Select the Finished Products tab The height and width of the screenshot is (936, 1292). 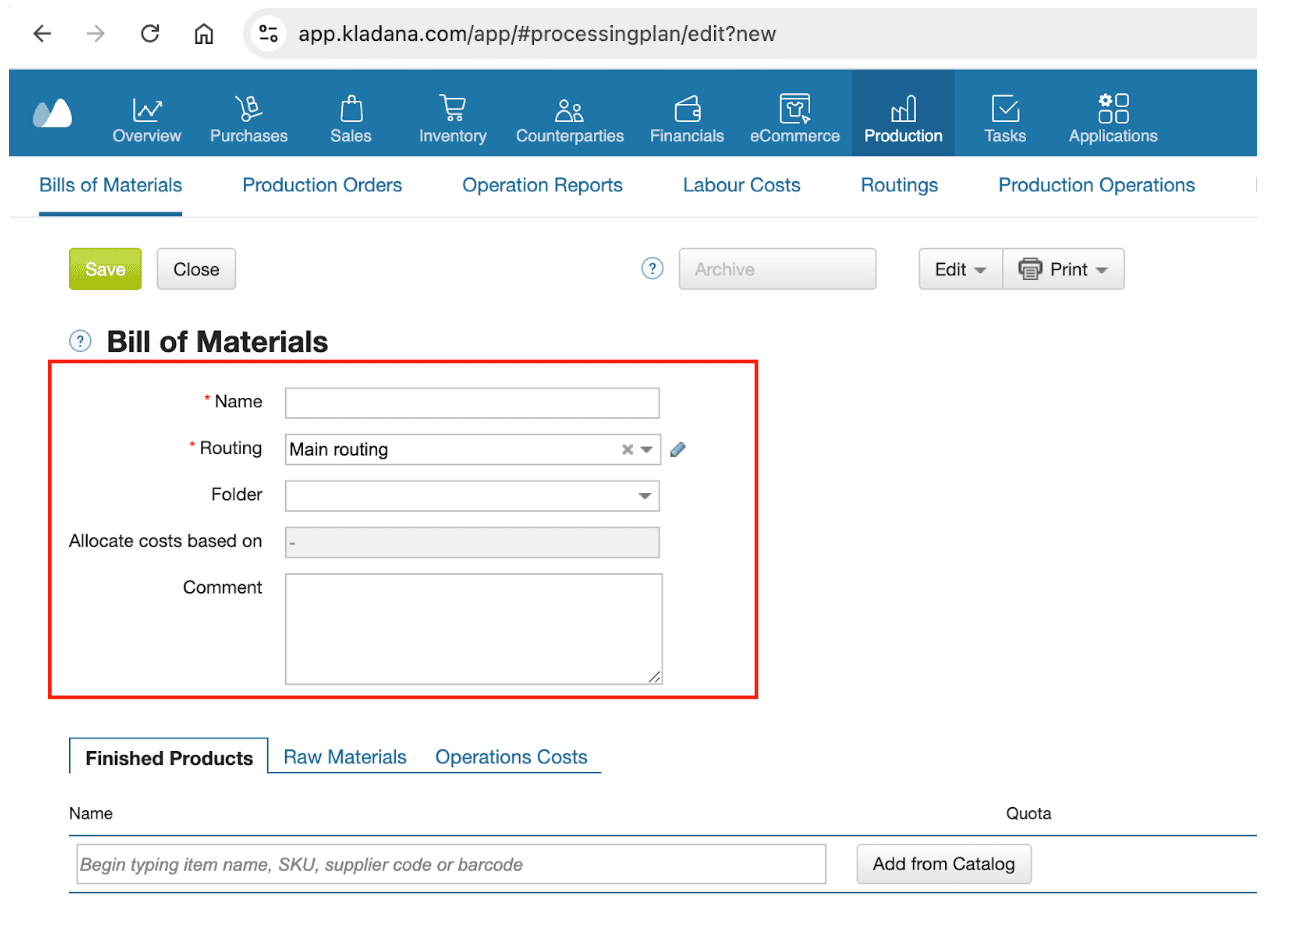point(169,758)
